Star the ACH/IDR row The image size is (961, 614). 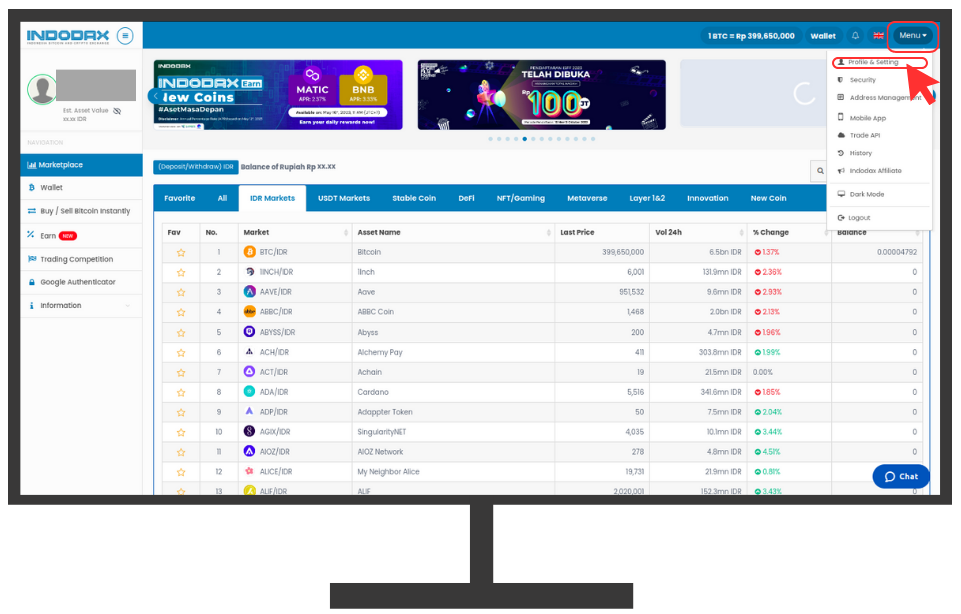click(181, 352)
